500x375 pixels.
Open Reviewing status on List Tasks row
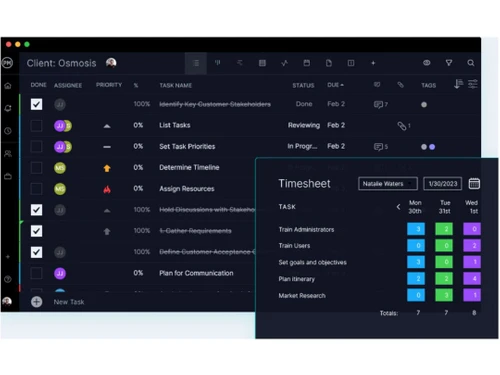(x=304, y=125)
